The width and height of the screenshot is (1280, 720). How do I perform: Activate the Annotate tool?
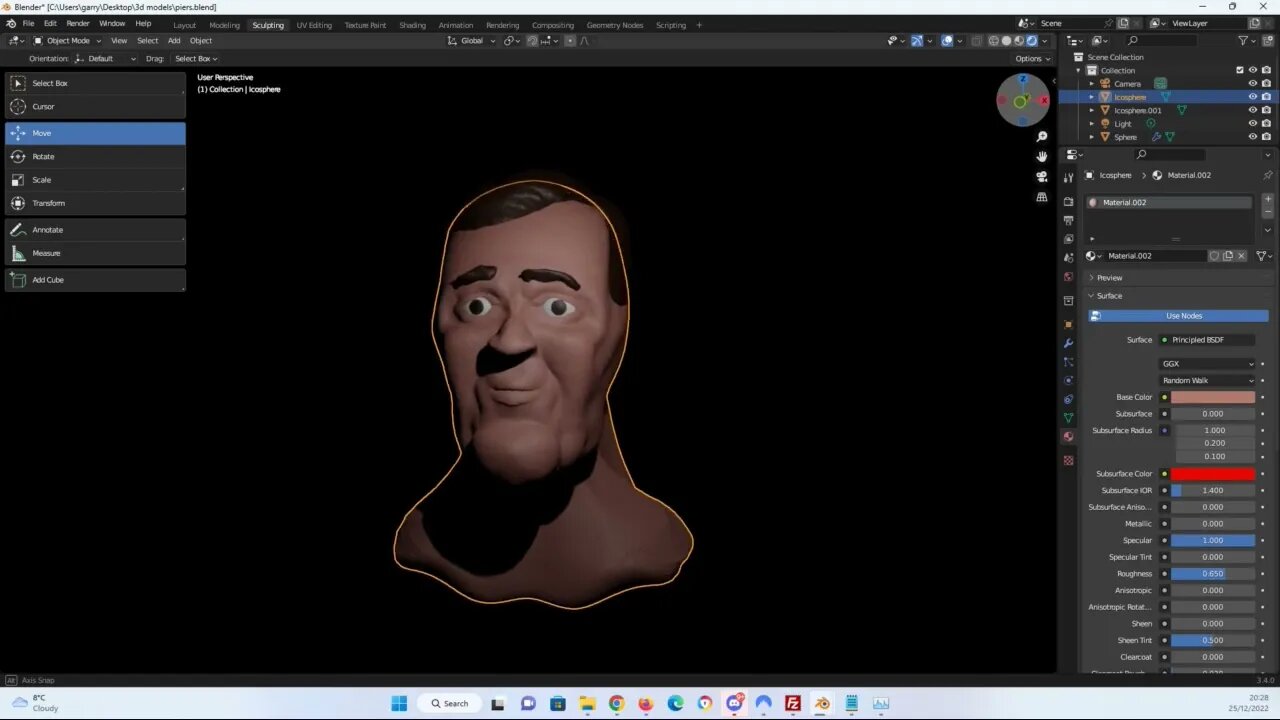tap(95, 229)
